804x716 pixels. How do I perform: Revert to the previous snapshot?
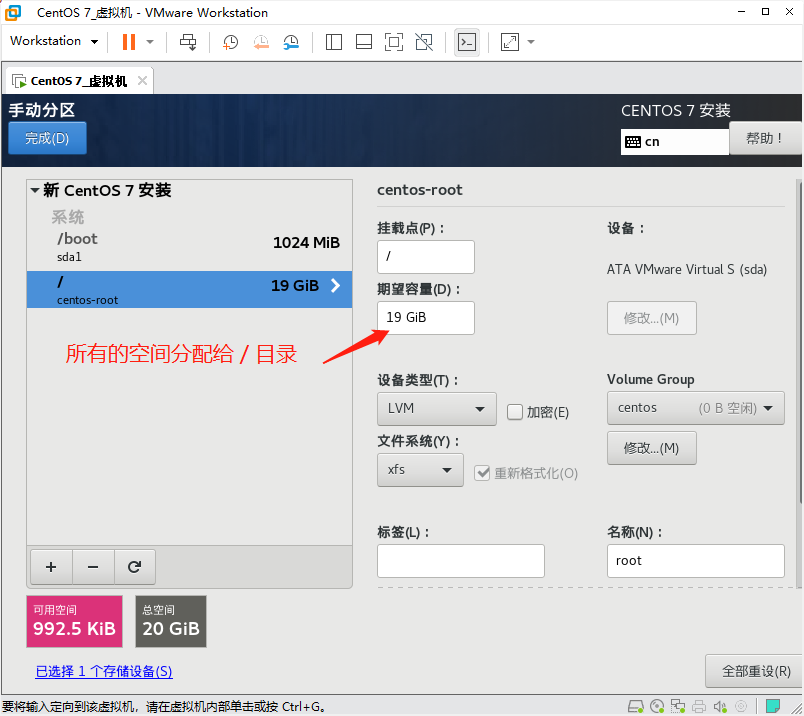pos(261,42)
